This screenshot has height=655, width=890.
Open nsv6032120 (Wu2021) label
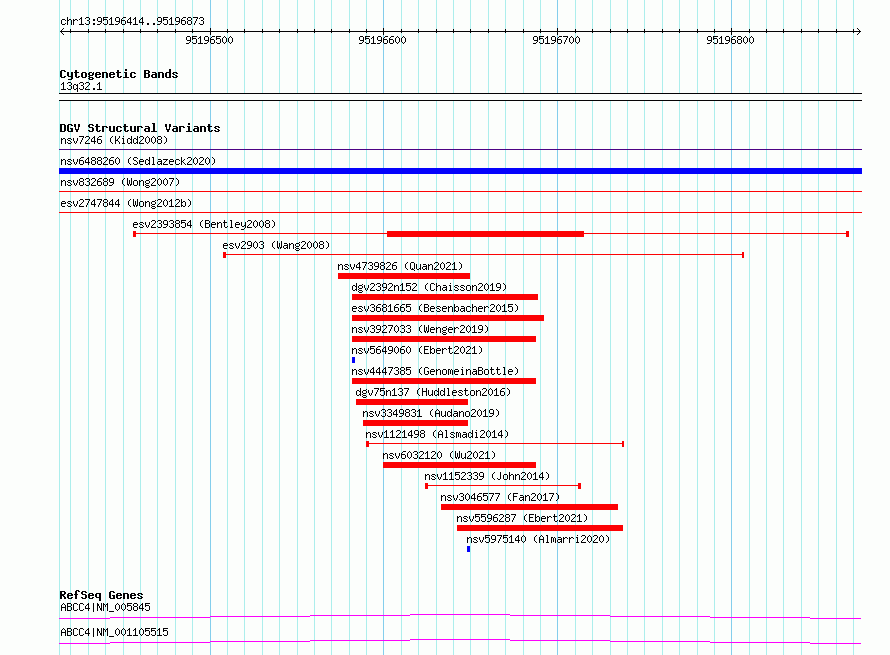point(439,455)
